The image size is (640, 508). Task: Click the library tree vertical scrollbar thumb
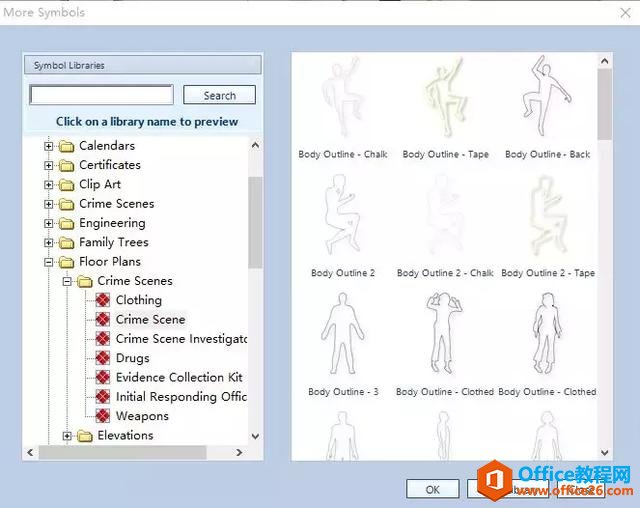(255, 222)
